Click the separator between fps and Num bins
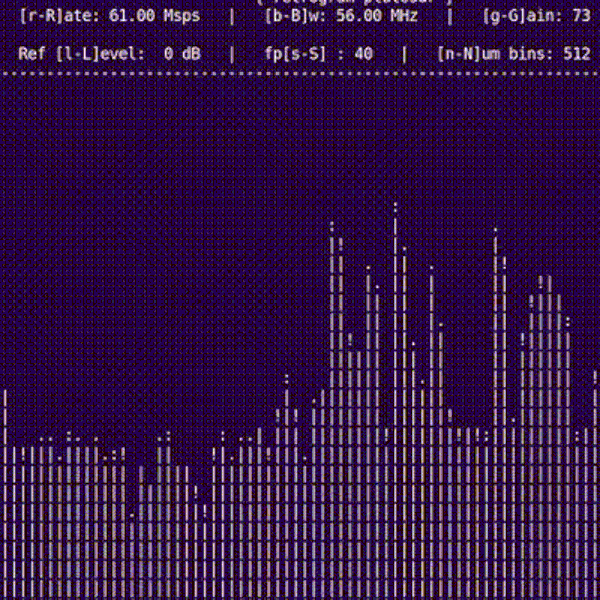Image resolution: width=600 pixels, height=600 pixels. tap(405, 53)
